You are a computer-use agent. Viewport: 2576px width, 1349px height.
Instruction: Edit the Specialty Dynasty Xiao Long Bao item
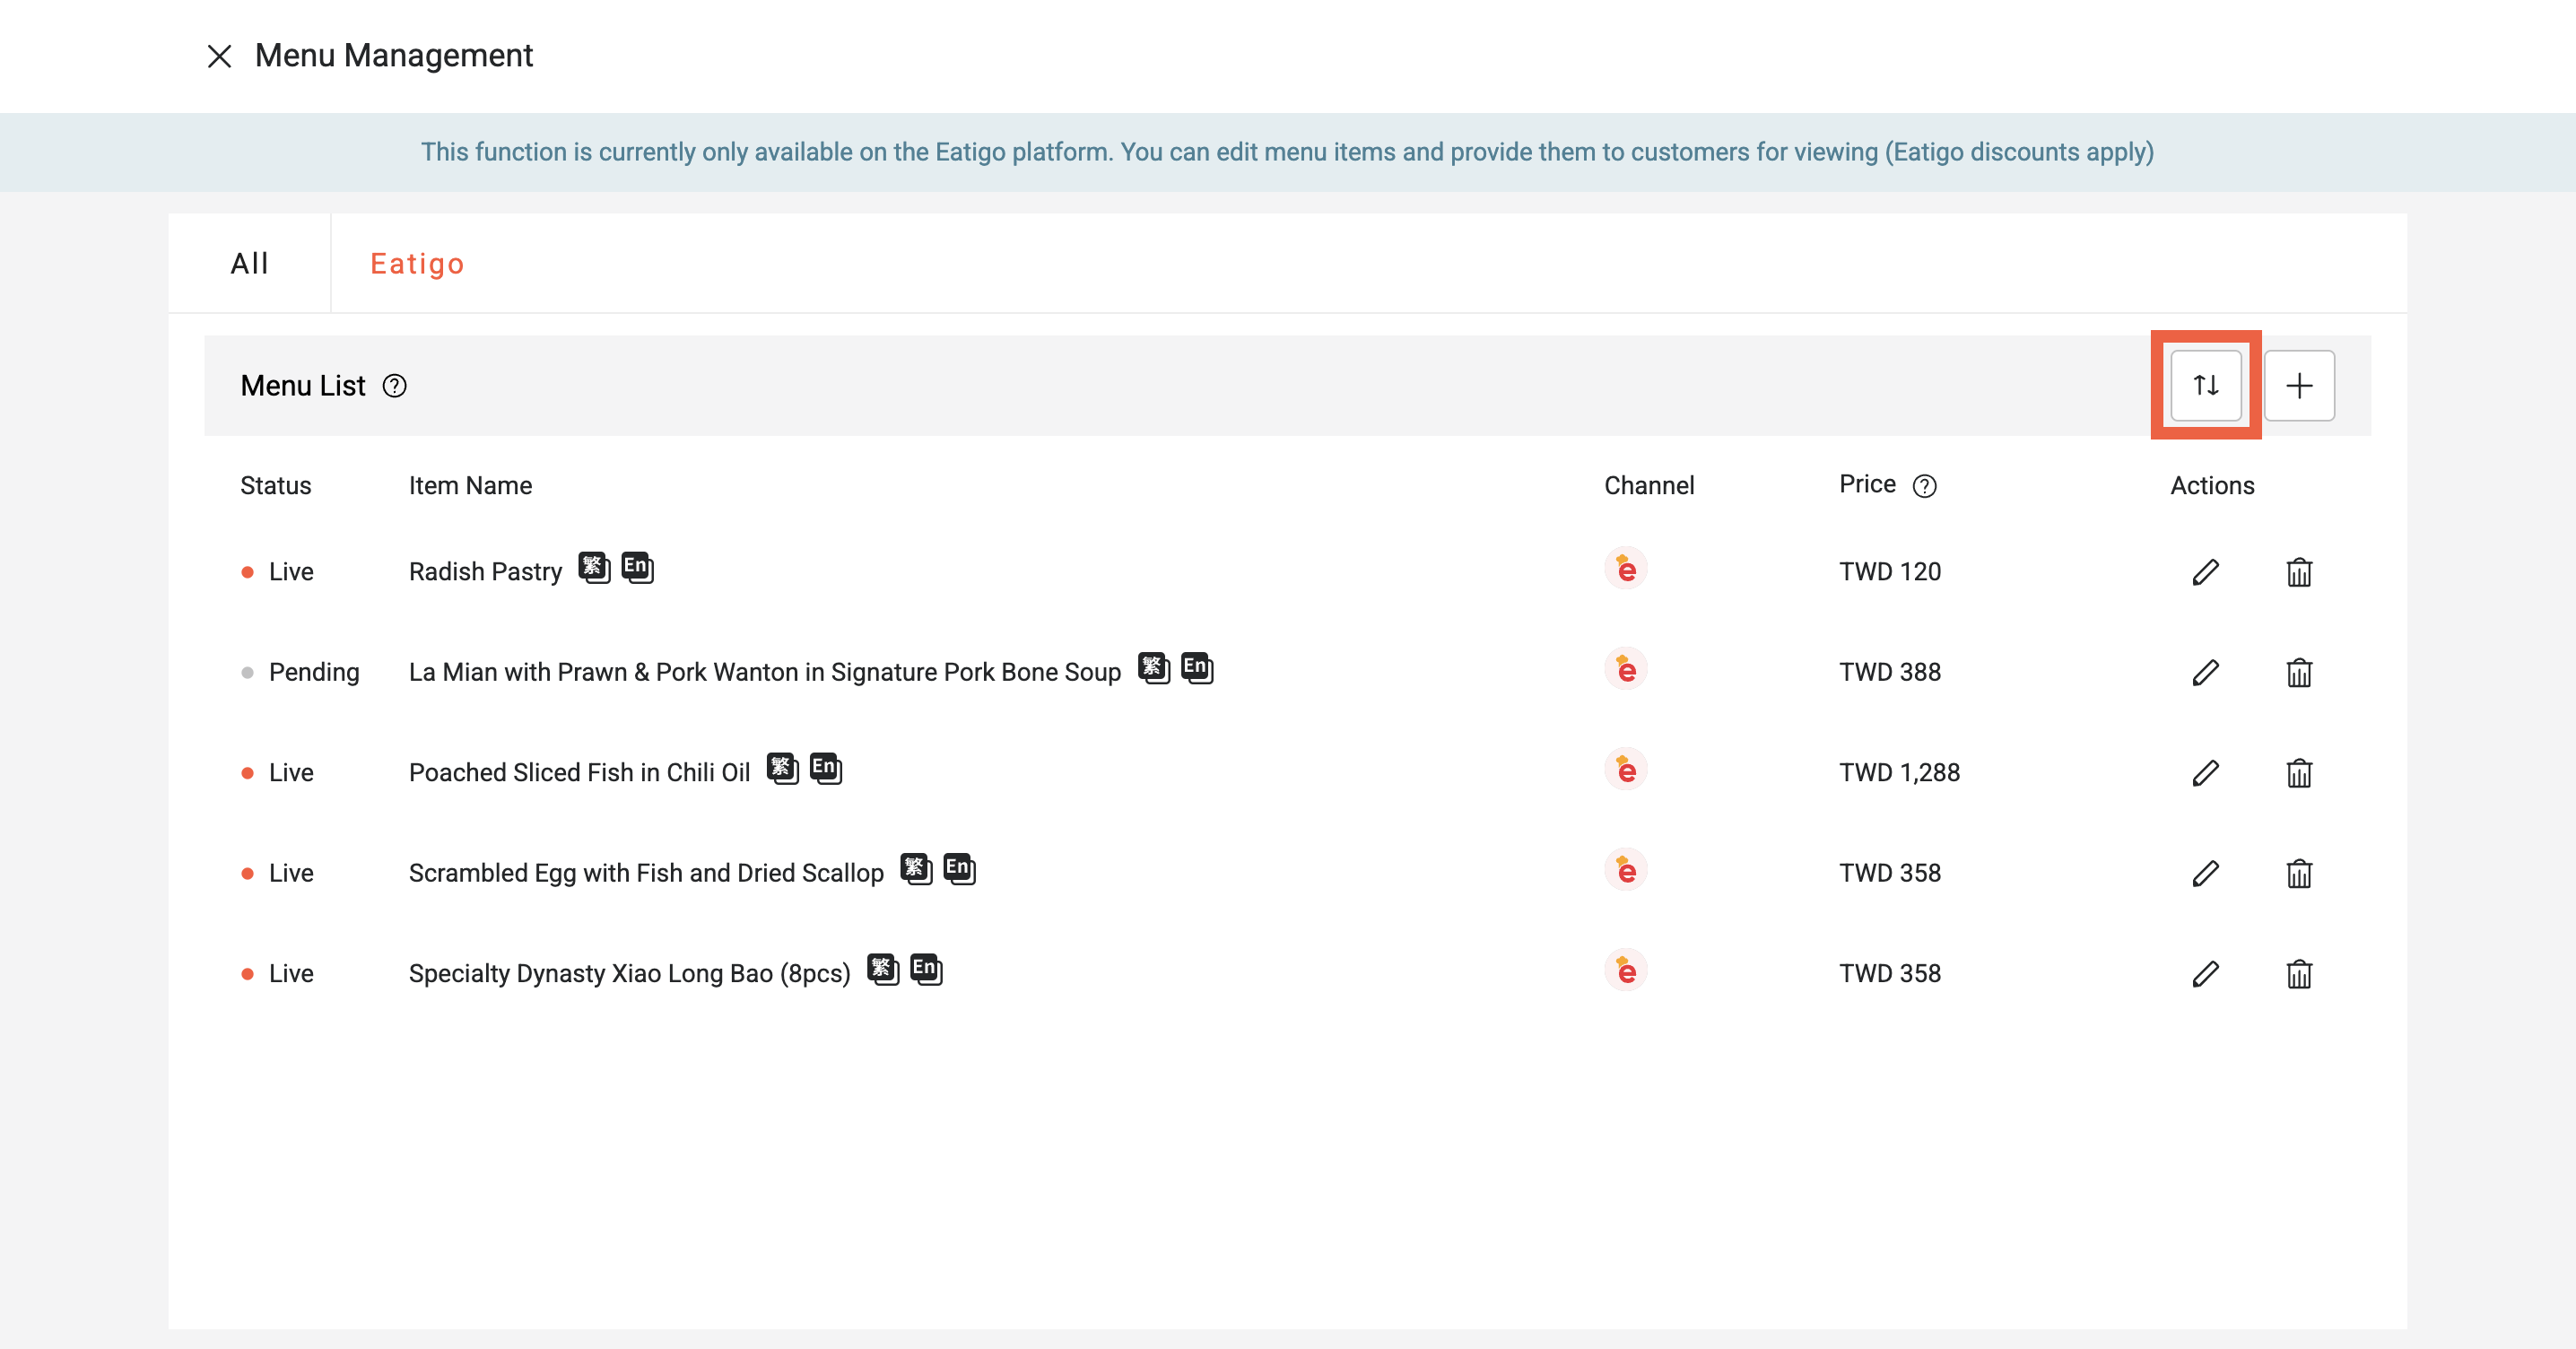click(2206, 974)
